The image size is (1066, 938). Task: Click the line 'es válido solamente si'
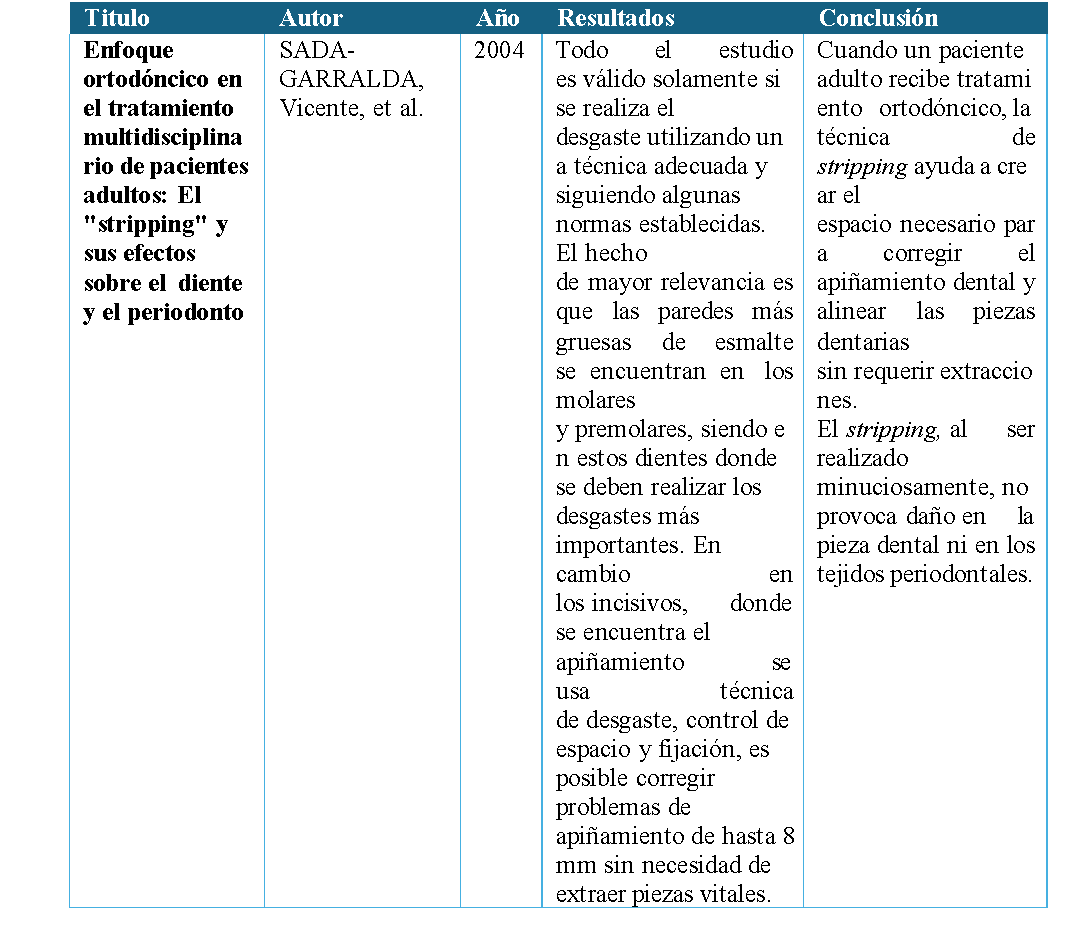coord(668,79)
